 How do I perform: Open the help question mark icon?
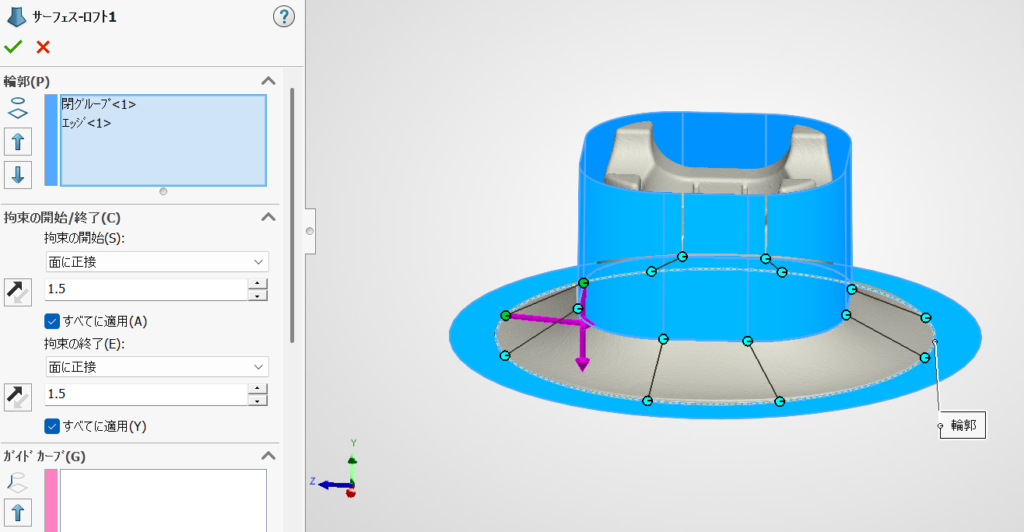(284, 16)
